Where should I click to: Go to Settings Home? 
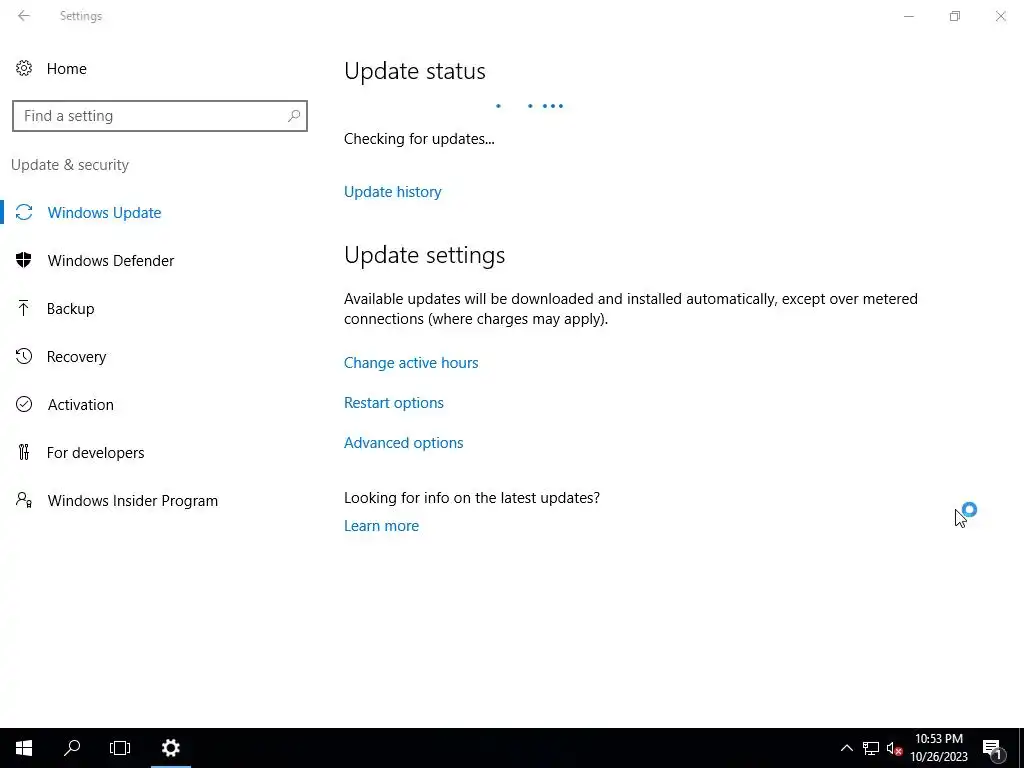click(x=67, y=69)
